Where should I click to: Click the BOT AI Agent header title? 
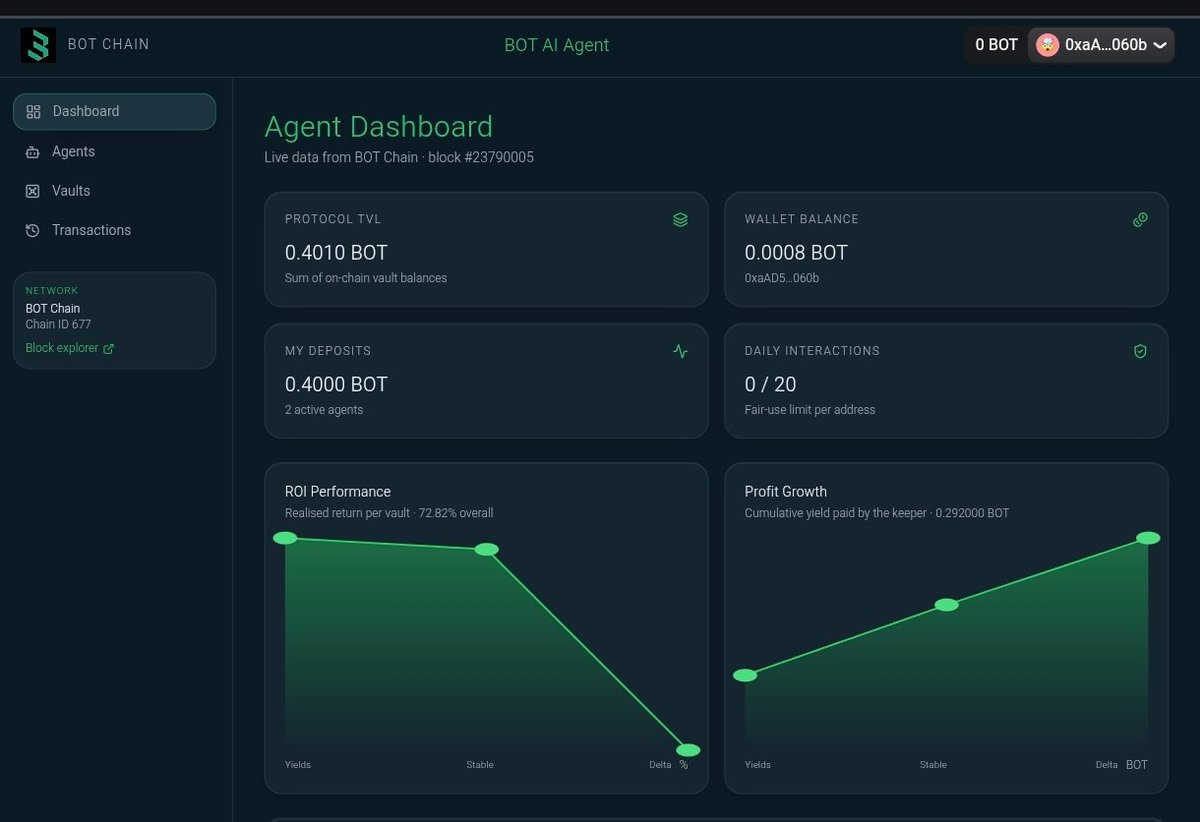tap(557, 45)
